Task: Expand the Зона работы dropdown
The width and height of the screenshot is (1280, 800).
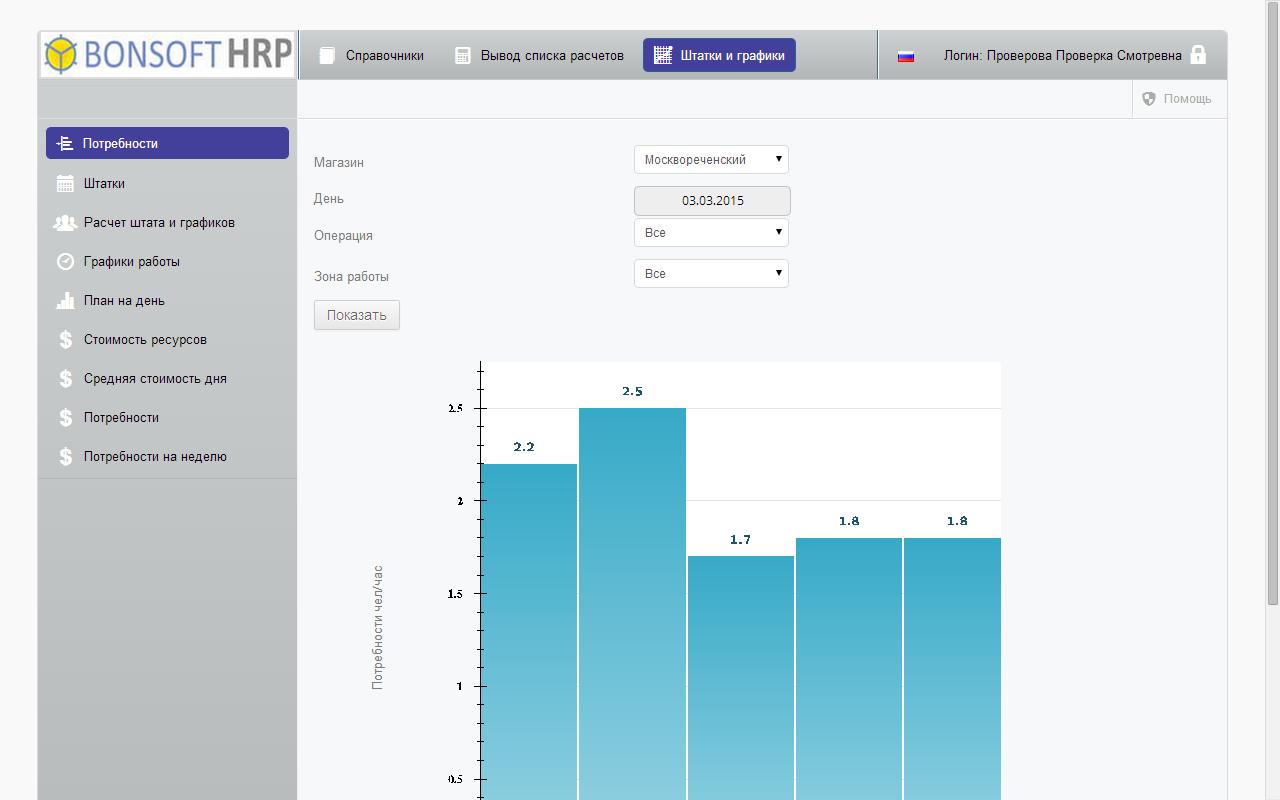Action: [711, 274]
